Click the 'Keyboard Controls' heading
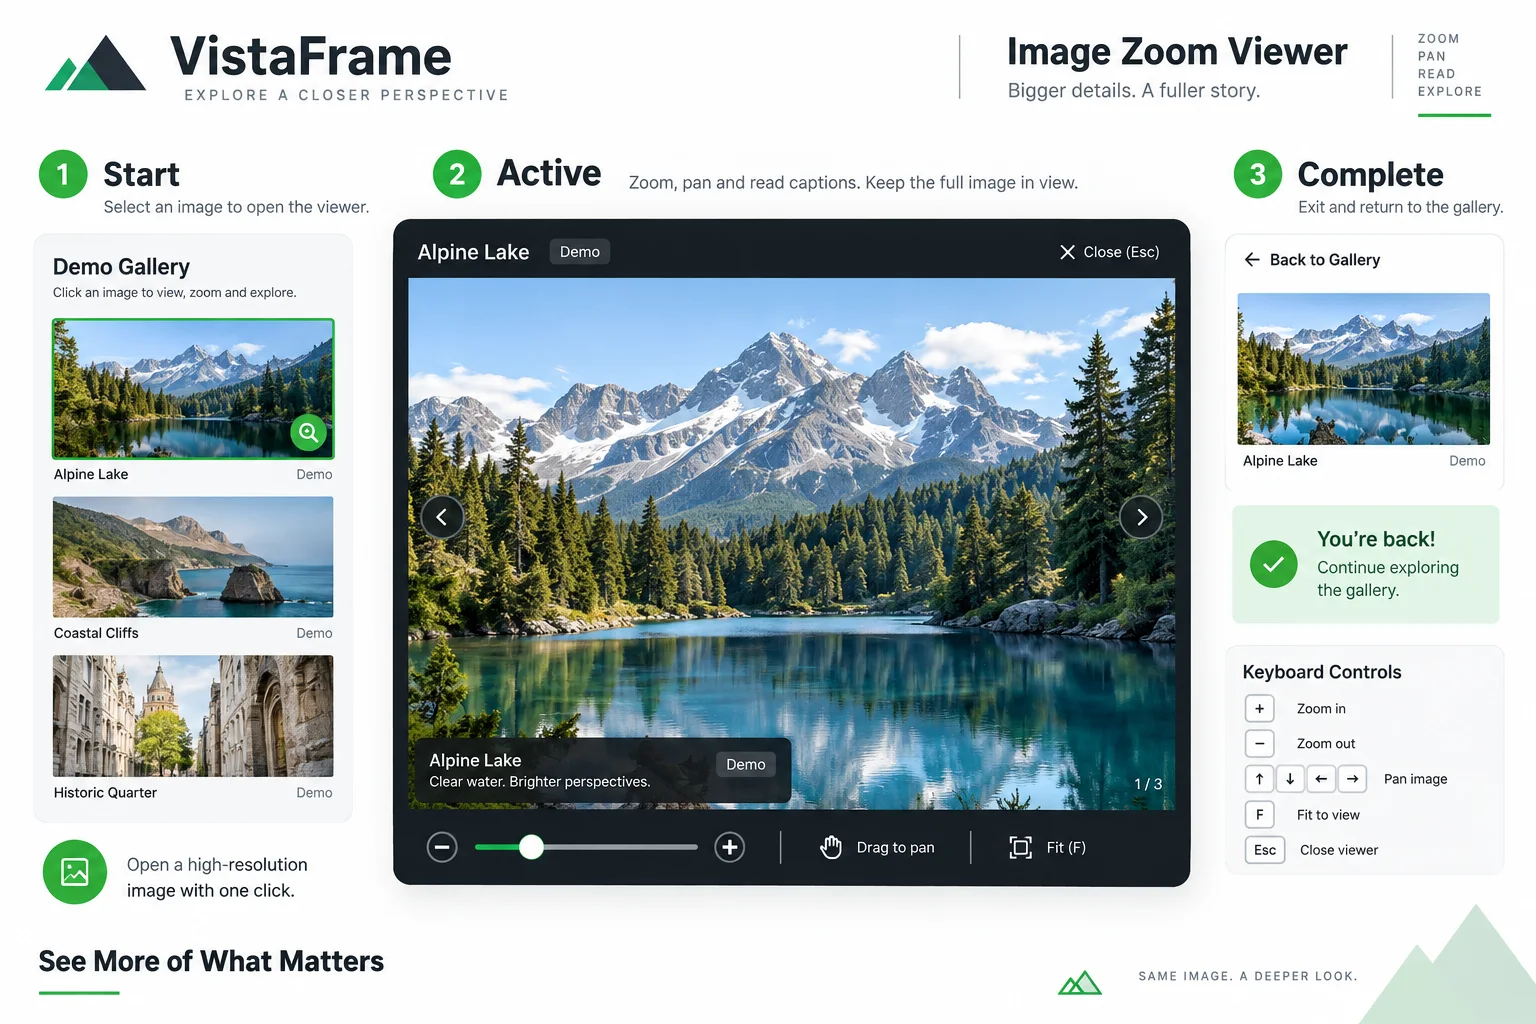Image resolution: width=1536 pixels, height=1024 pixels. pyautogui.click(x=1322, y=672)
